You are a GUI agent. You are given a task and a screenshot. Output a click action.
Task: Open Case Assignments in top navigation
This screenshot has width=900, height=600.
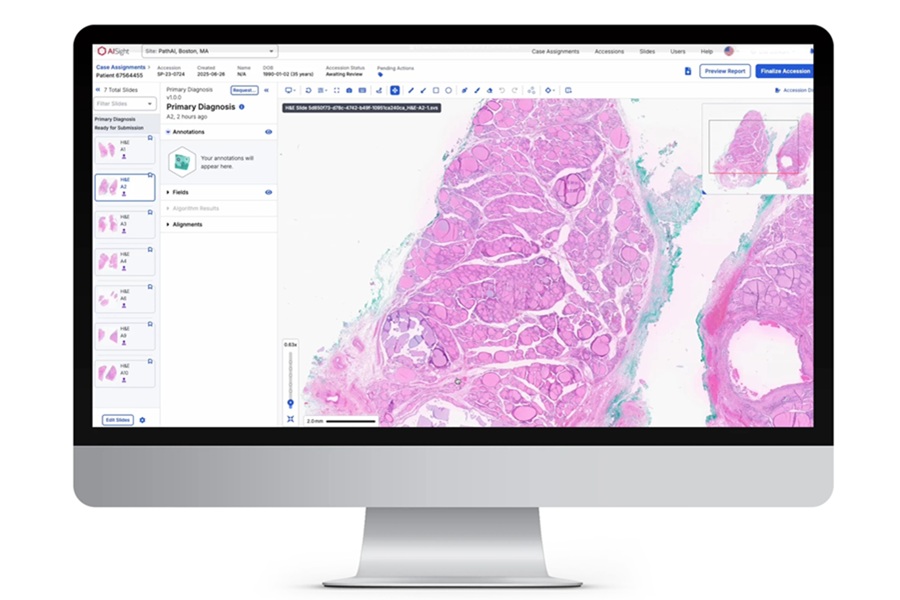pos(555,52)
